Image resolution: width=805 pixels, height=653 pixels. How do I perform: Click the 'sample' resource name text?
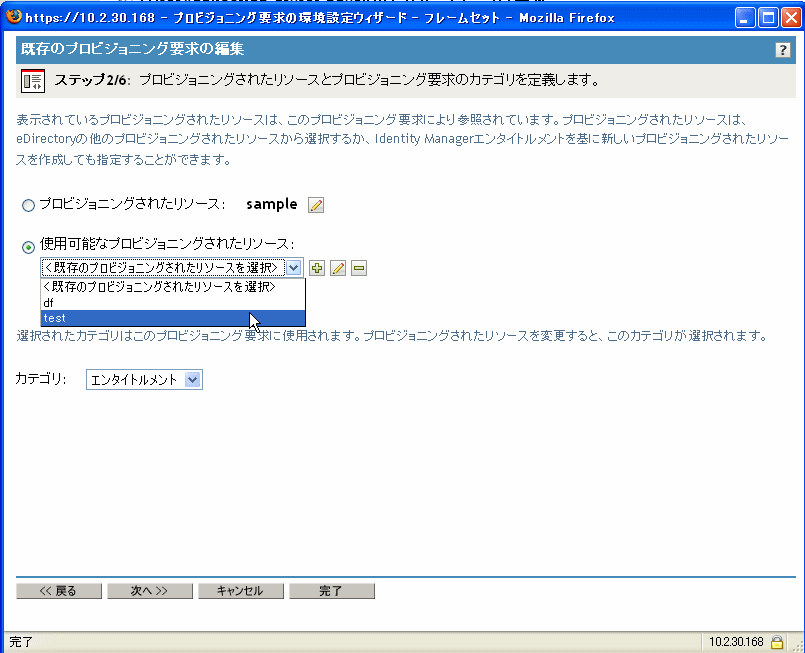tap(272, 204)
